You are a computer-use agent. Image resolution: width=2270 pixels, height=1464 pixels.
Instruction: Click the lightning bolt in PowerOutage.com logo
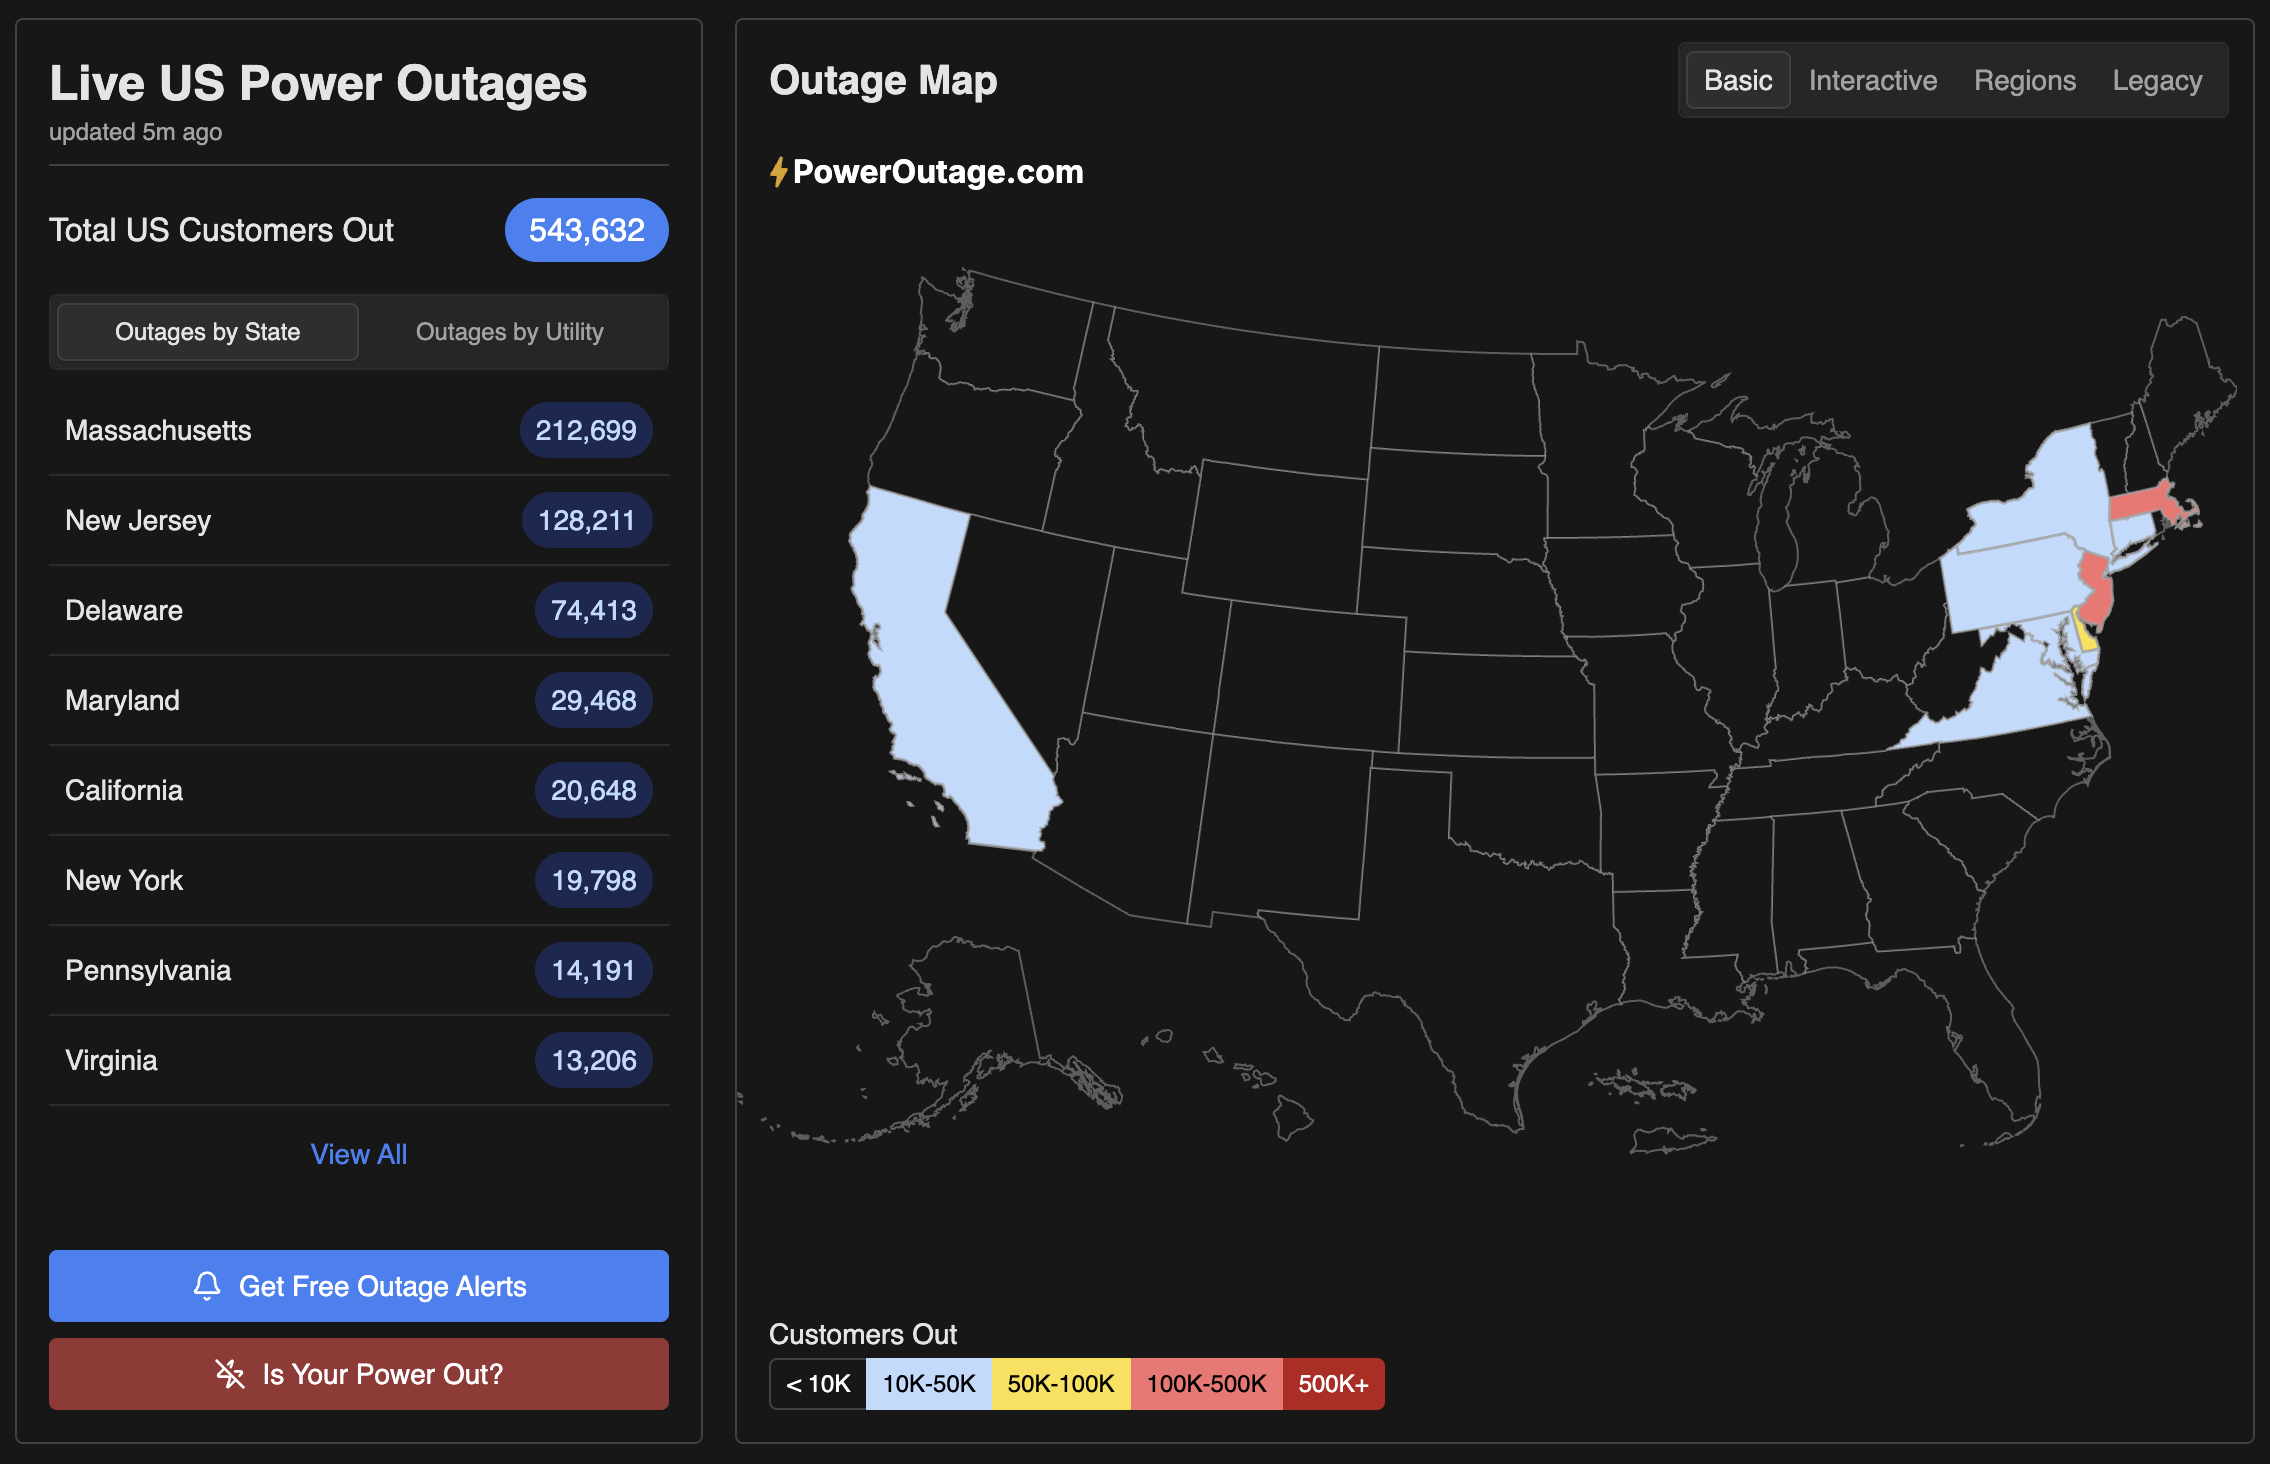pos(779,171)
